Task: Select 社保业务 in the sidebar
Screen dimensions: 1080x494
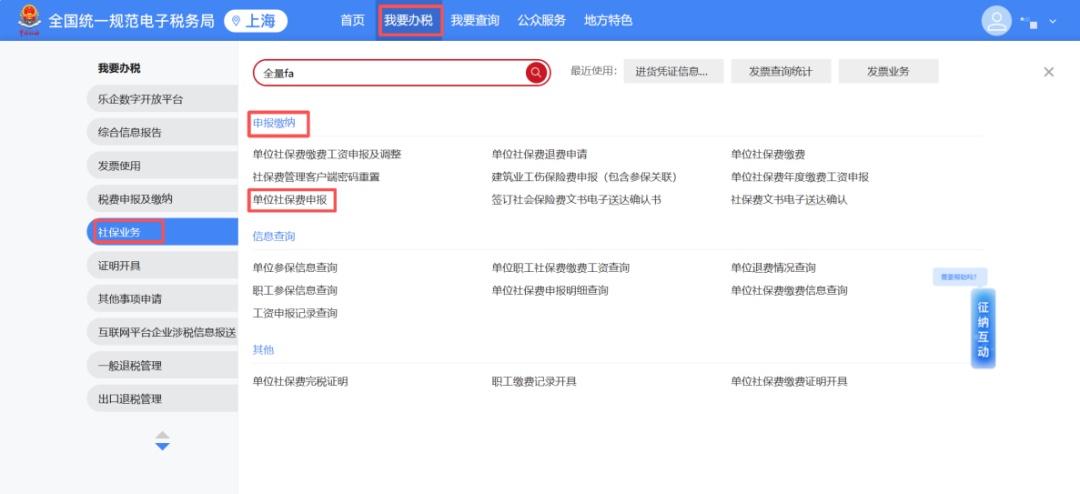Action: click(120, 232)
